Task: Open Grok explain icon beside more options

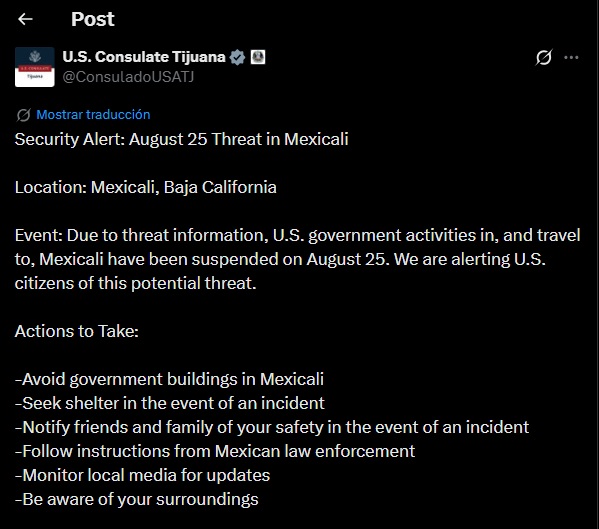Action: pos(543,58)
